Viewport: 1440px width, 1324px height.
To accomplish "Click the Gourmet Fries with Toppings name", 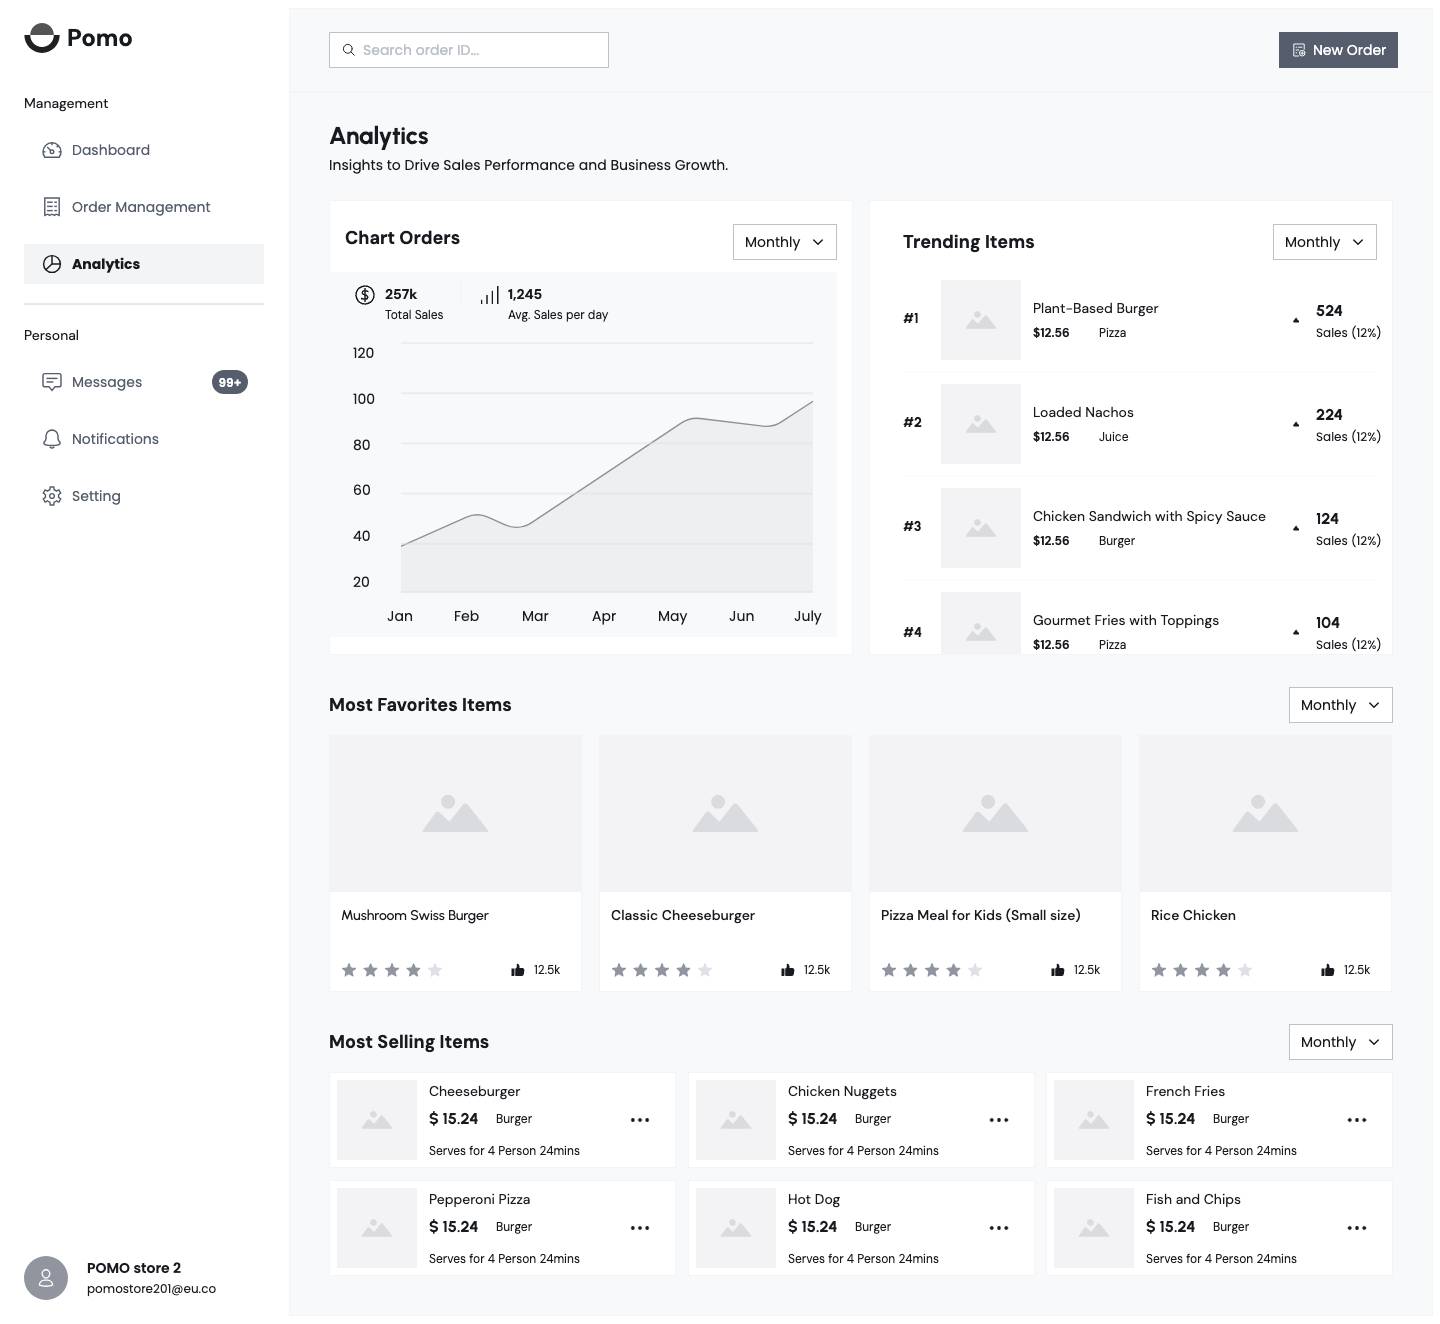I will click(1126, 620).
